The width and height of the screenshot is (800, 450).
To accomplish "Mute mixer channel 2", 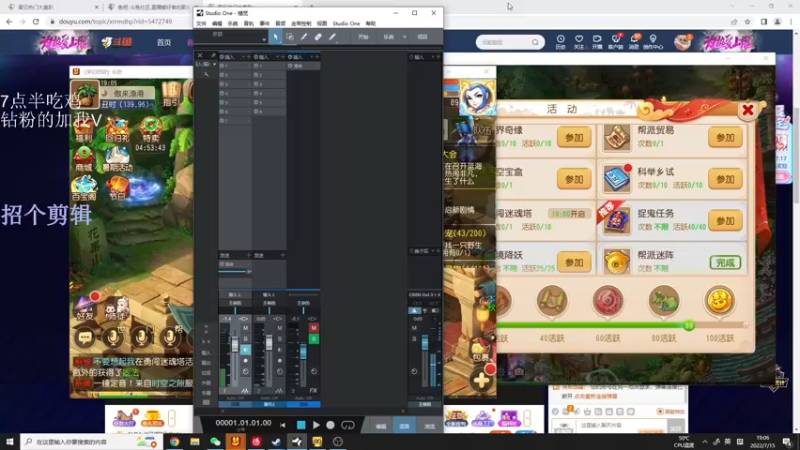I will click(x=280, y=328).
